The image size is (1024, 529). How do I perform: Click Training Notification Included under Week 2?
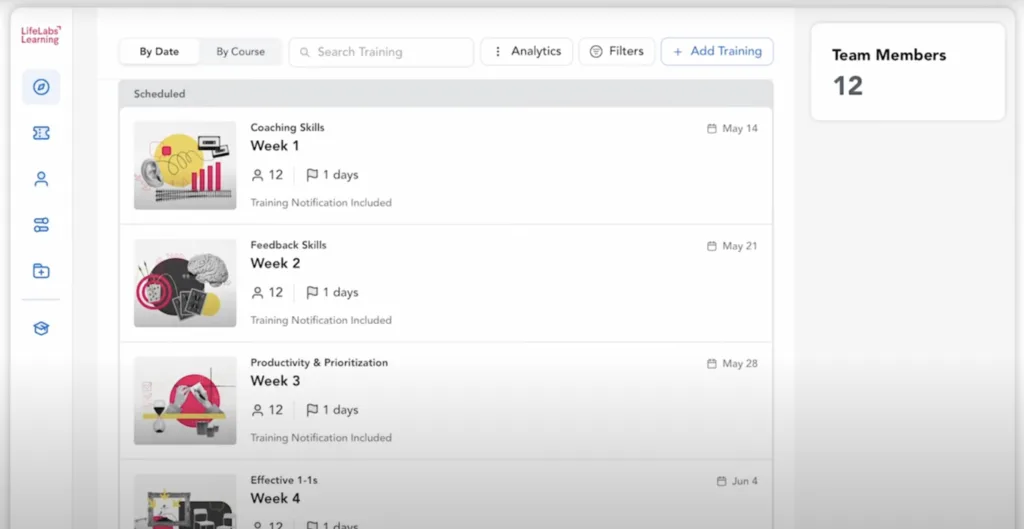tap(321, 321)
